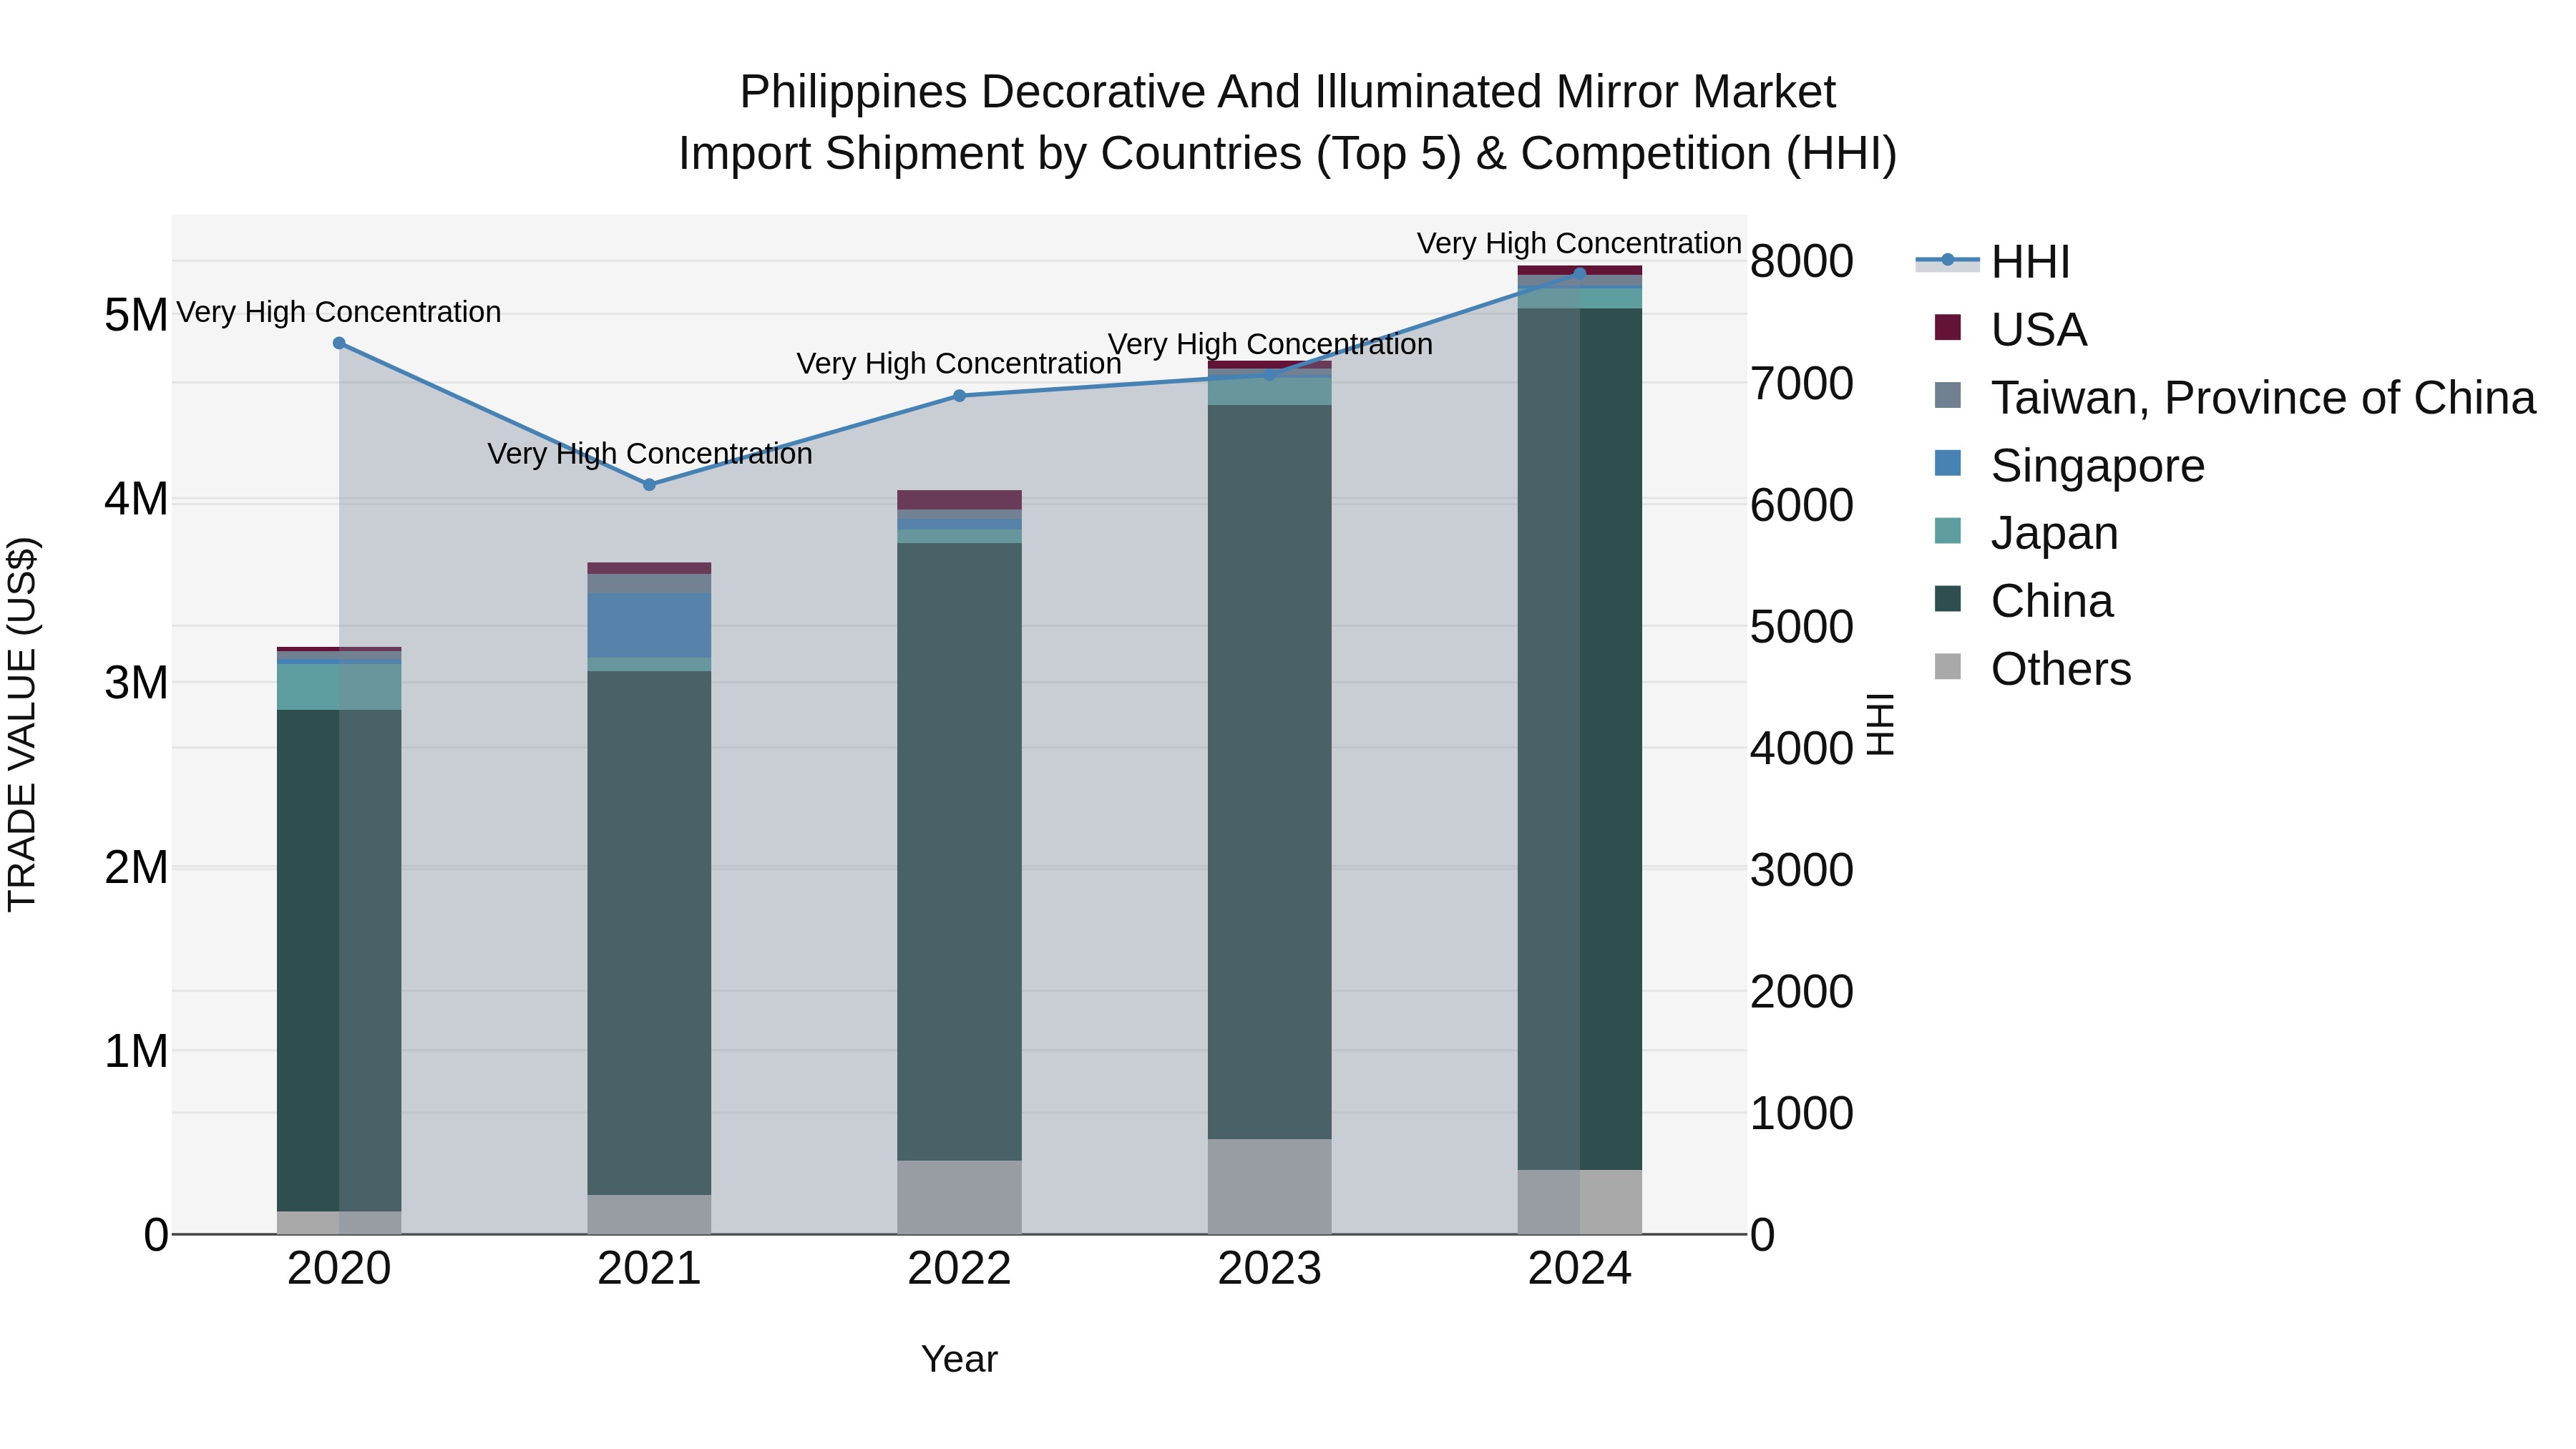This screenshot has height=1449, width=2576.
Task: Click the China segment of the 2020 bar
Action: tap(339, 960)
